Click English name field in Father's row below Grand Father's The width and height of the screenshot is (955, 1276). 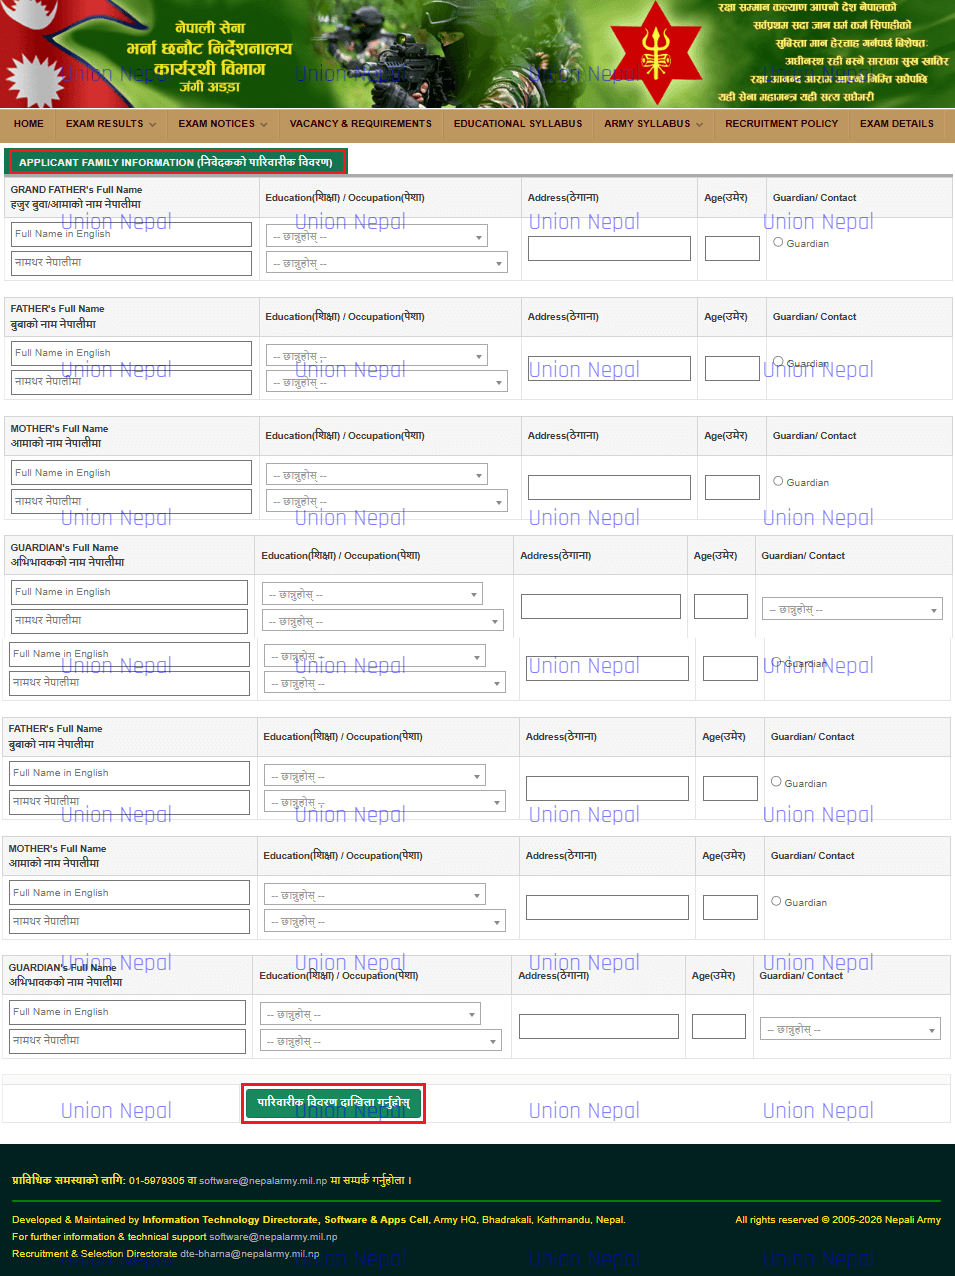(131, 353)
